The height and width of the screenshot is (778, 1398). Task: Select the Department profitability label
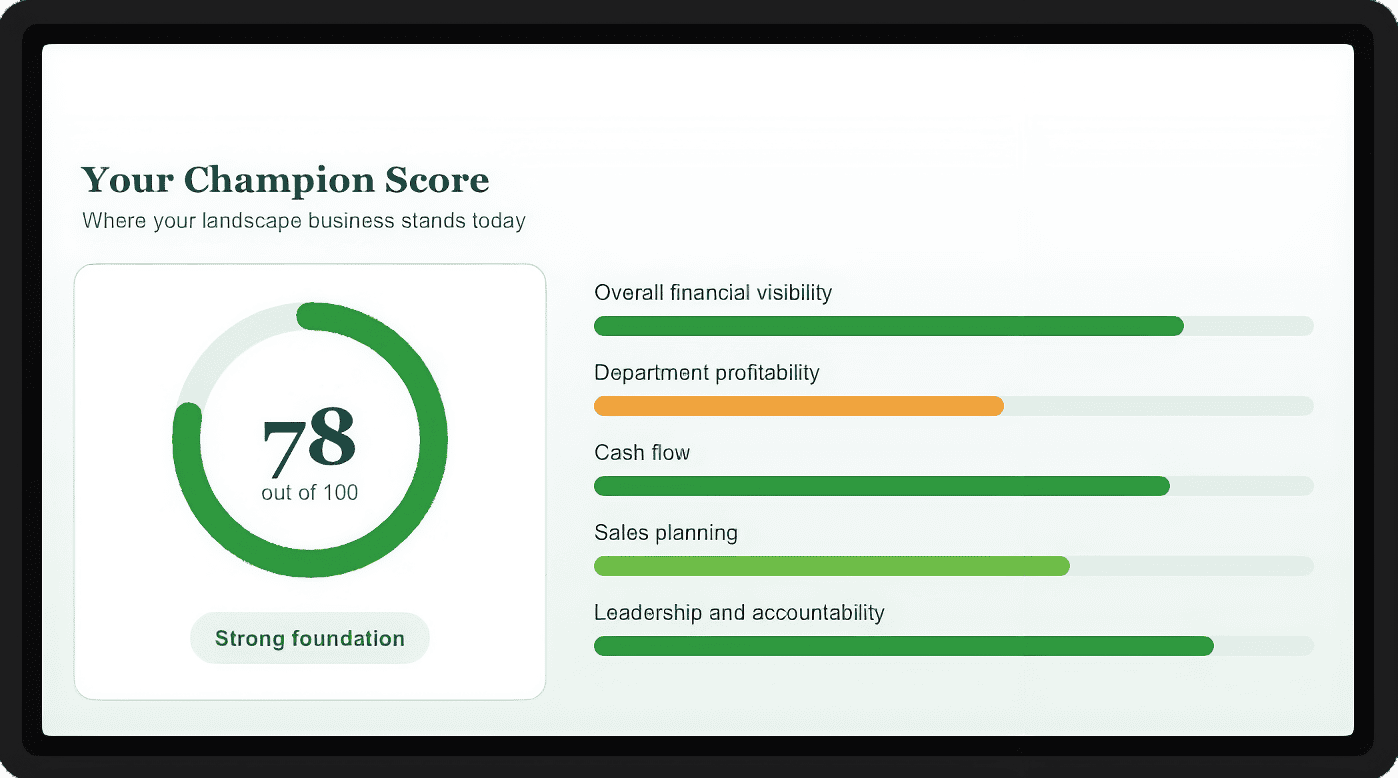coord(707,373)
